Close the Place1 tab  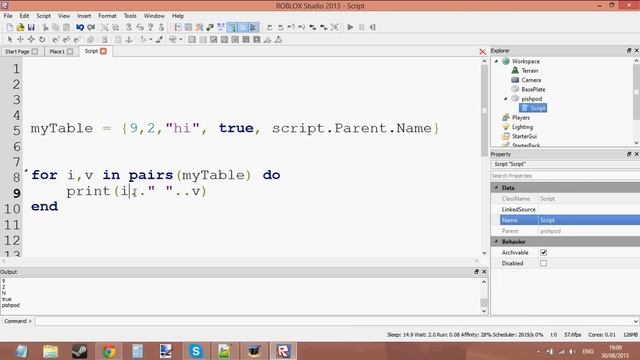tap(70, 51)
